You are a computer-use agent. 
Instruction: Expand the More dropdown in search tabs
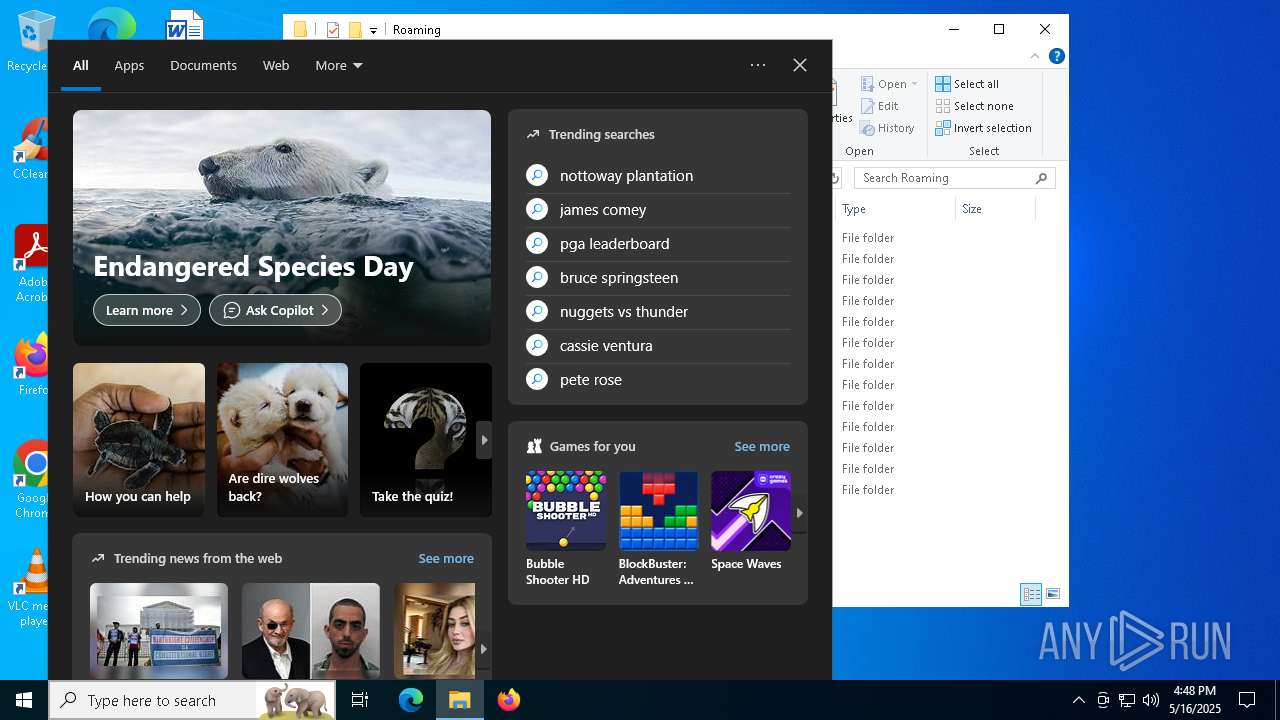pos(339,65)
